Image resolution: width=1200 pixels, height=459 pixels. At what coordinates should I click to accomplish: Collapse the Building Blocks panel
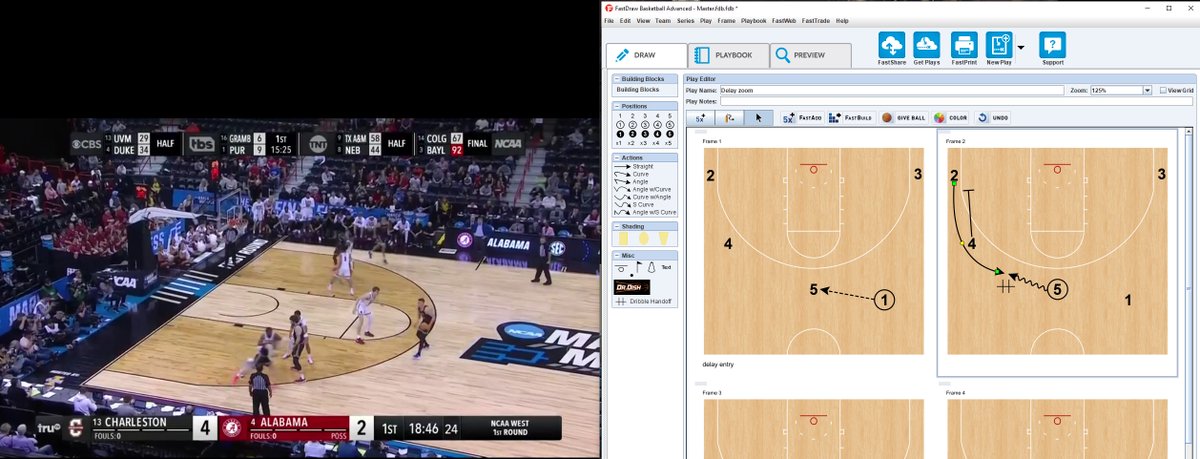click(617, 79)
